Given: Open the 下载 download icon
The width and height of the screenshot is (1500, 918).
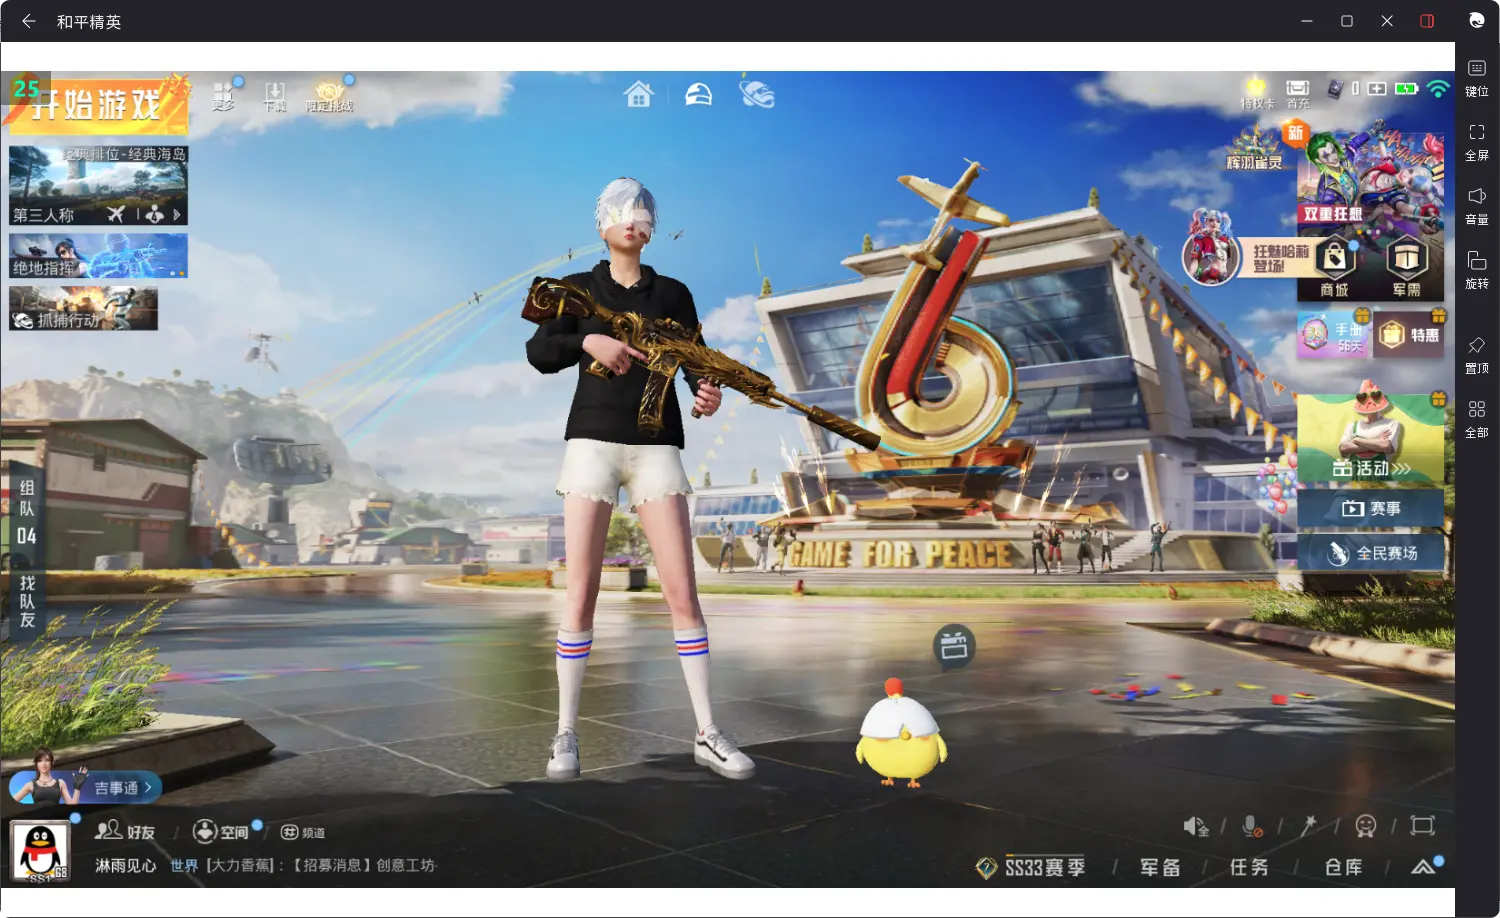Looking at the screenshot, I should [x=274, y=96].
